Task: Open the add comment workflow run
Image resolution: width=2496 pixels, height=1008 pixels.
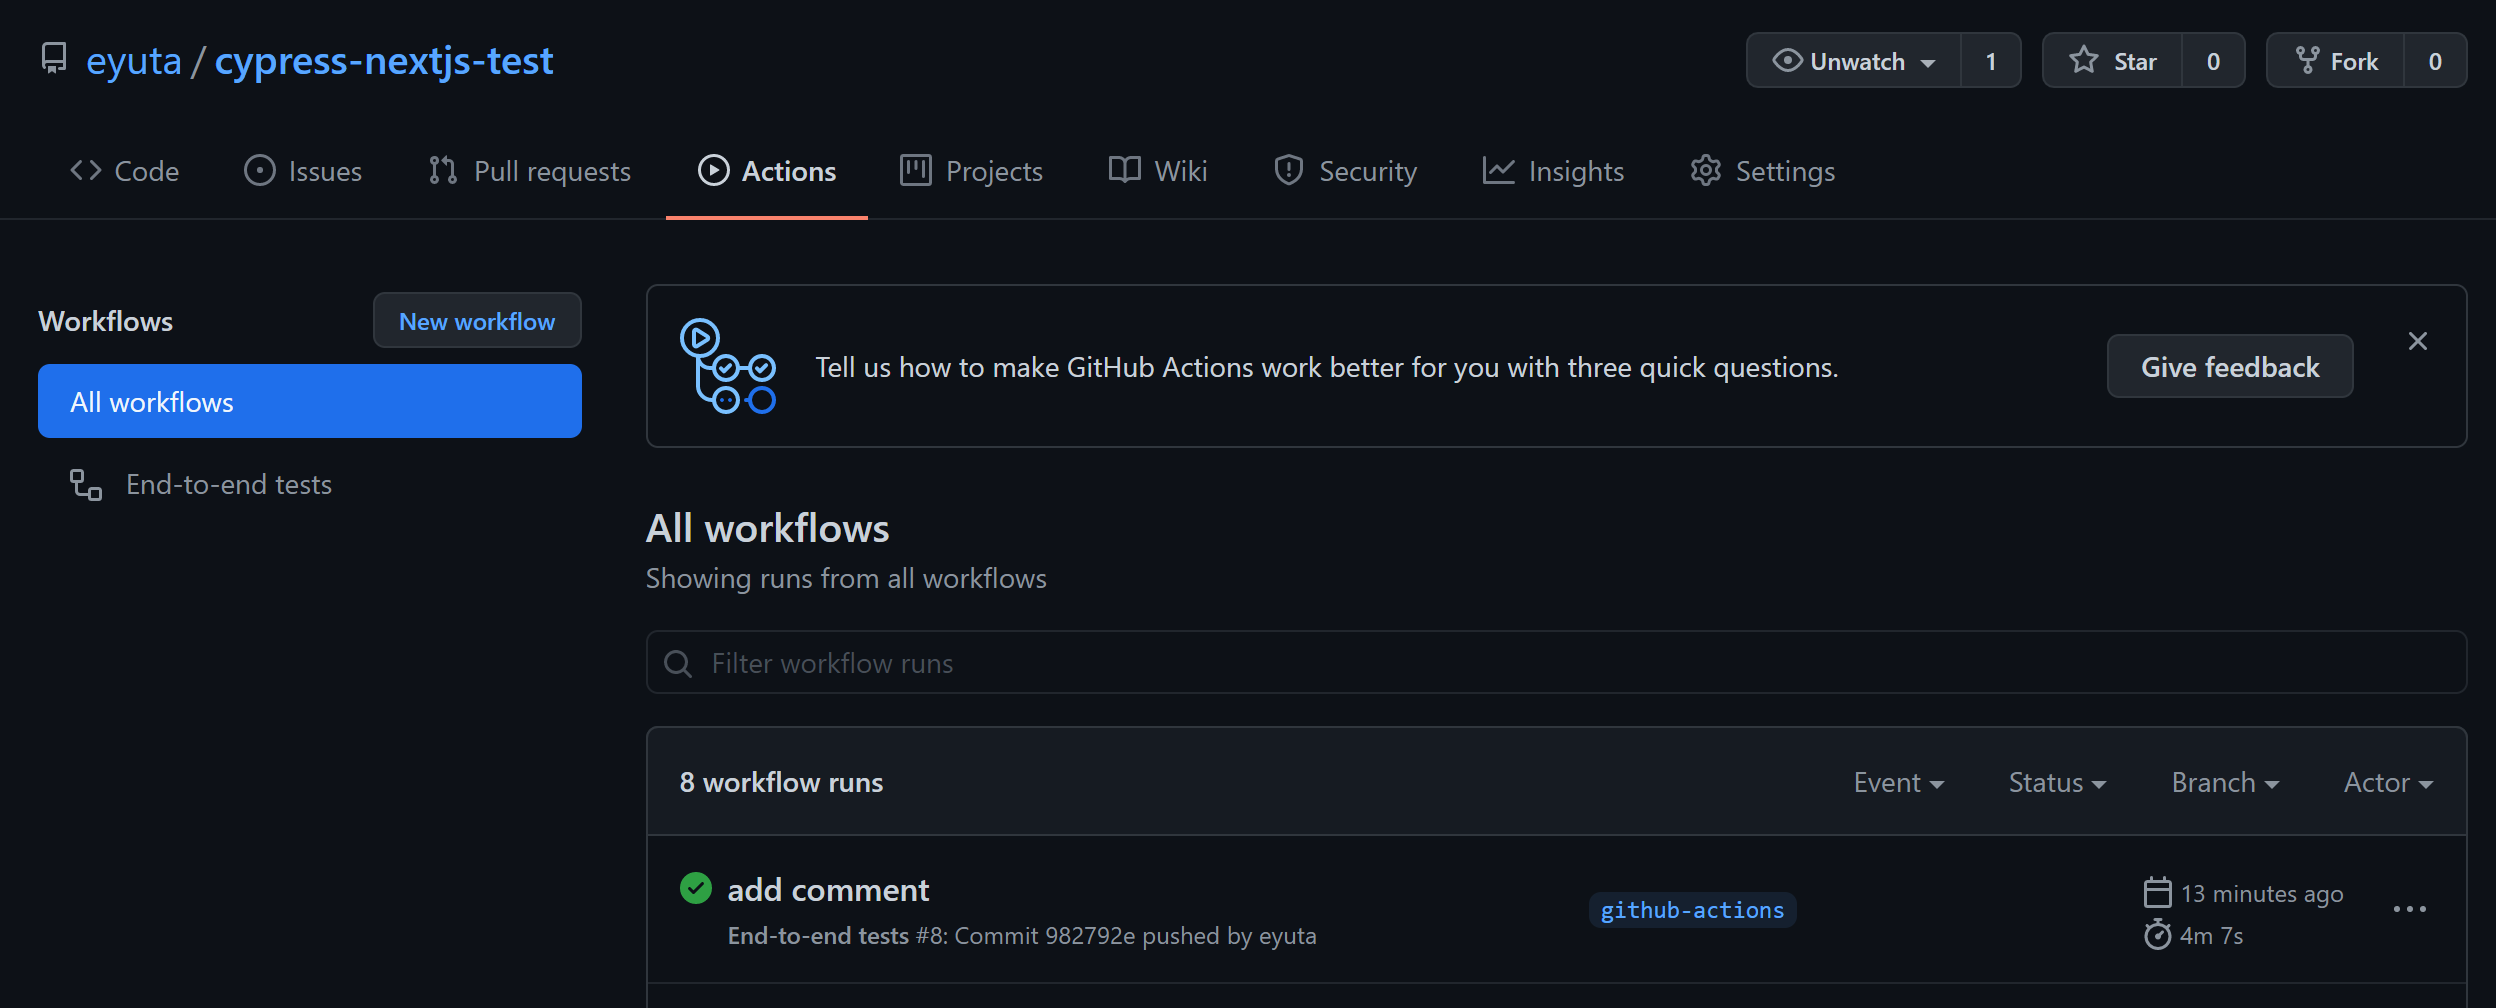Action: coord(828,890)
